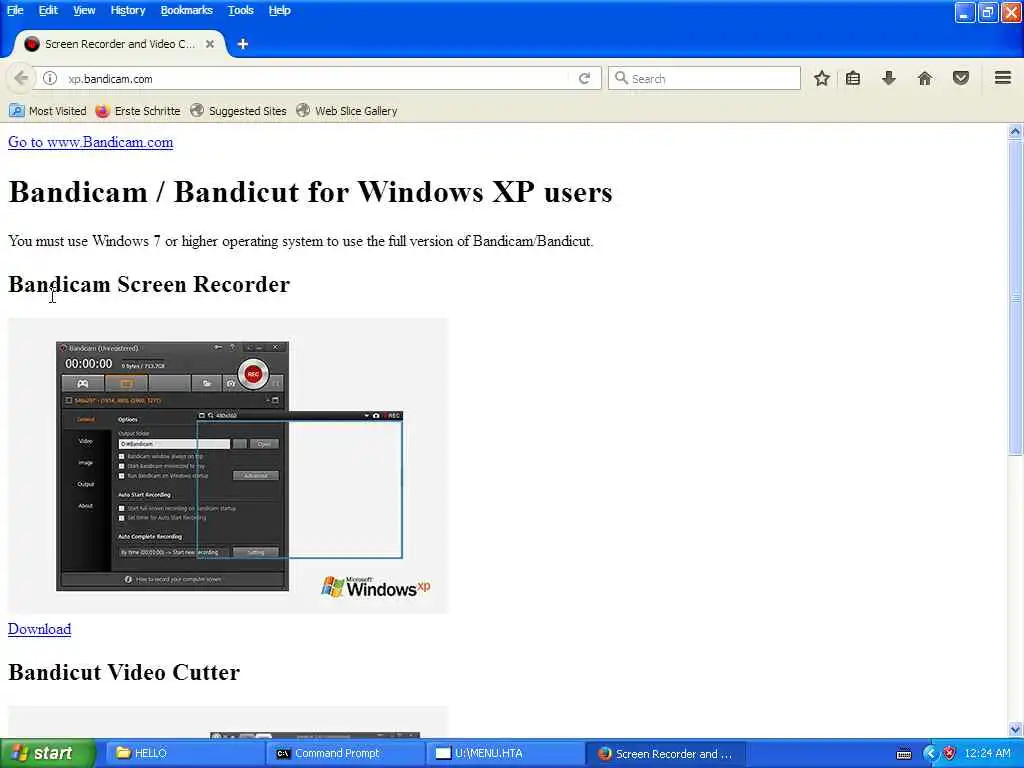Open the Edit menu
Screen dimensions: 1024x768
48,10
